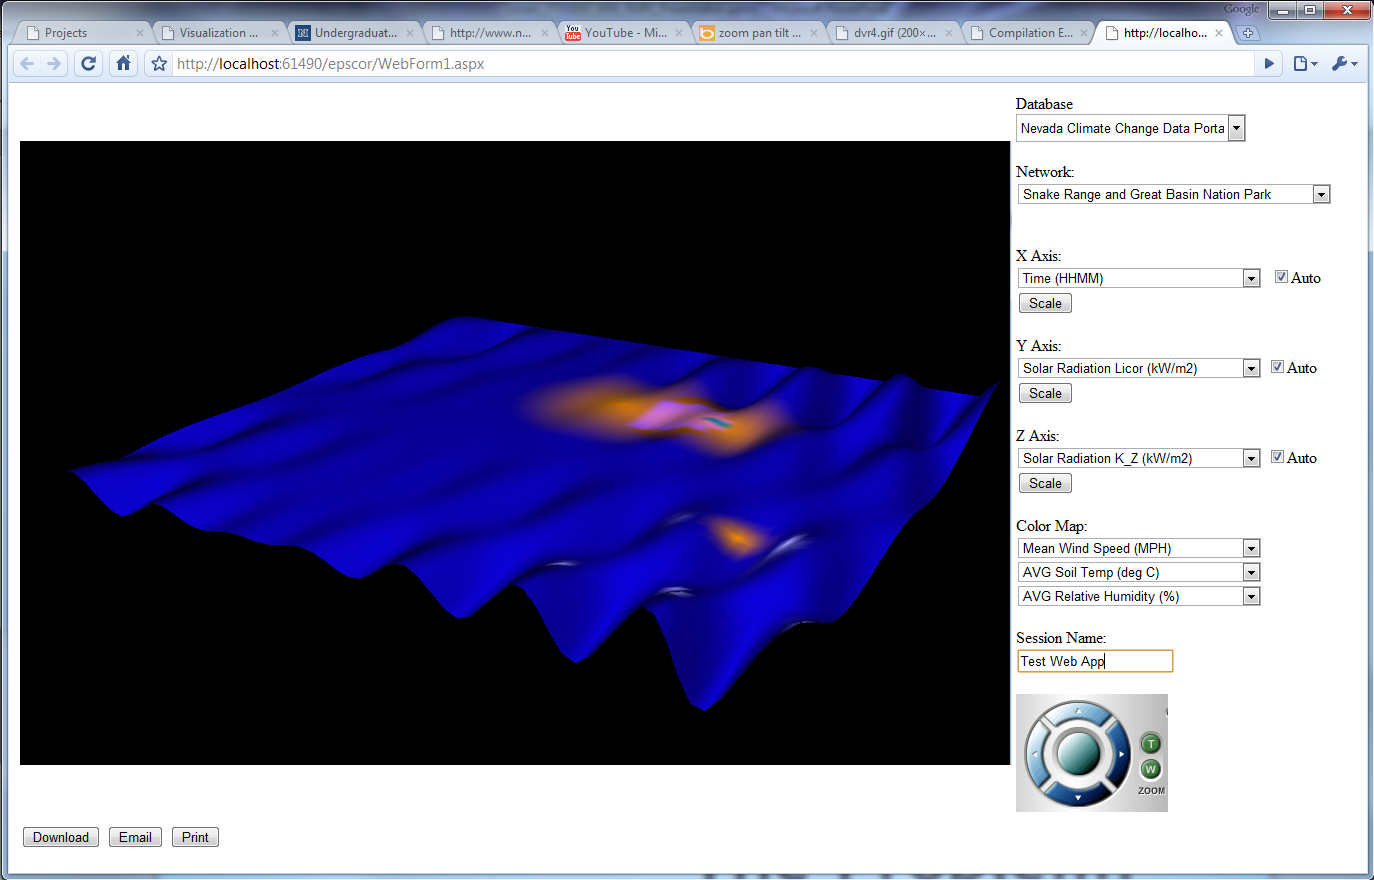Switch to the Compilation E... tab
1374x880 pixels.
(1028, 33)
